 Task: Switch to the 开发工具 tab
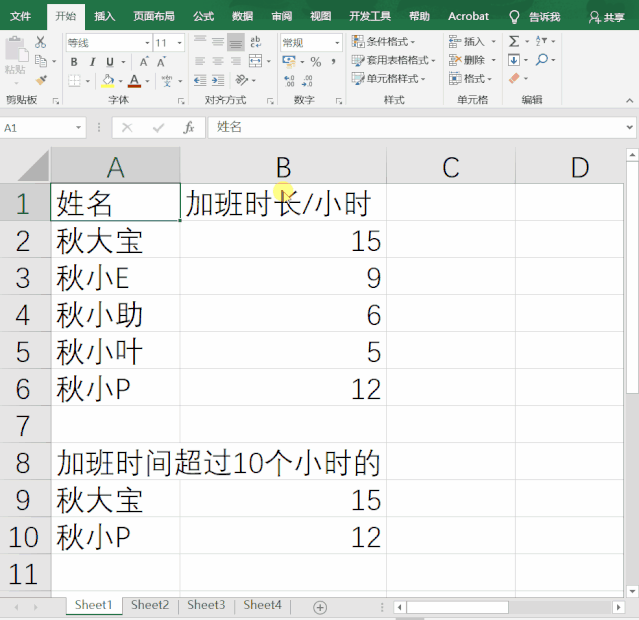(x=370, y=16)
